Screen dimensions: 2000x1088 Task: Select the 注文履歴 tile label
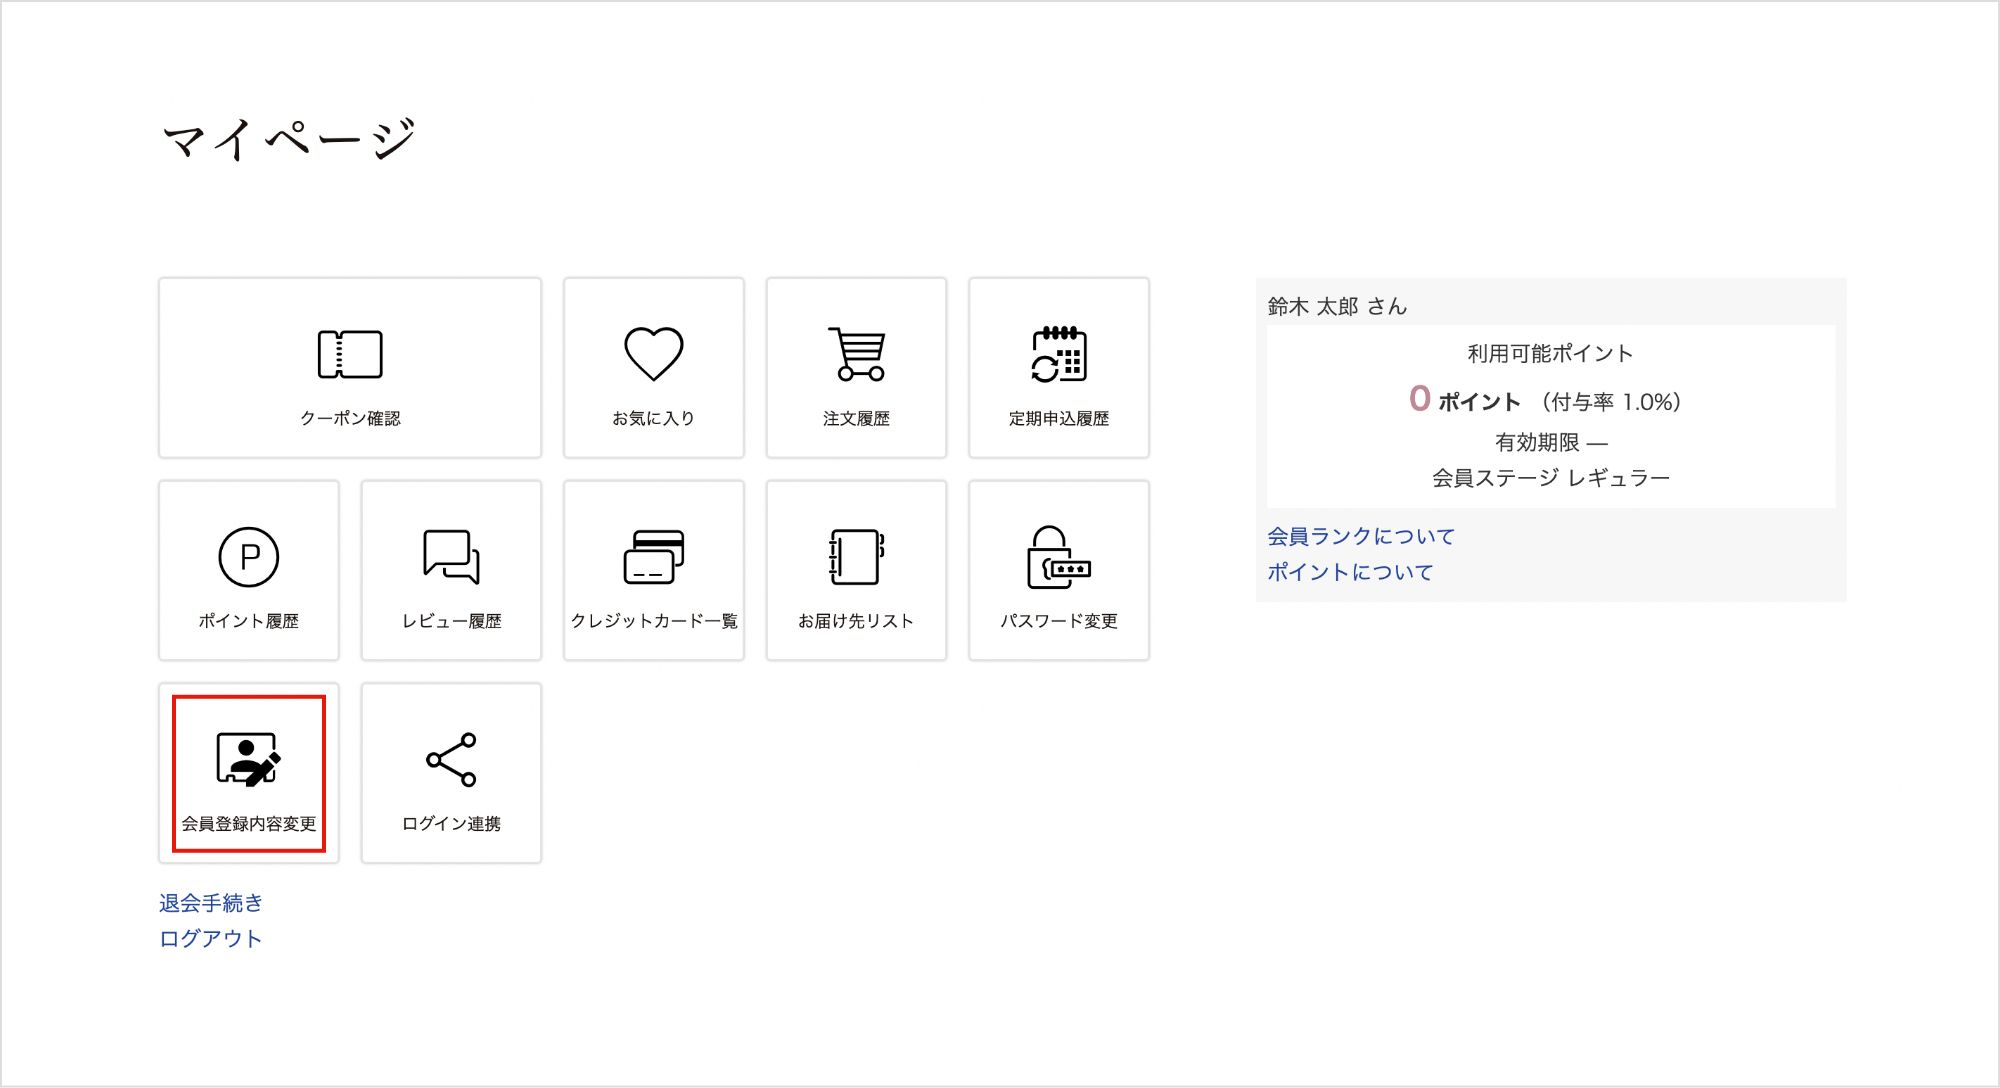click(856, 418)
